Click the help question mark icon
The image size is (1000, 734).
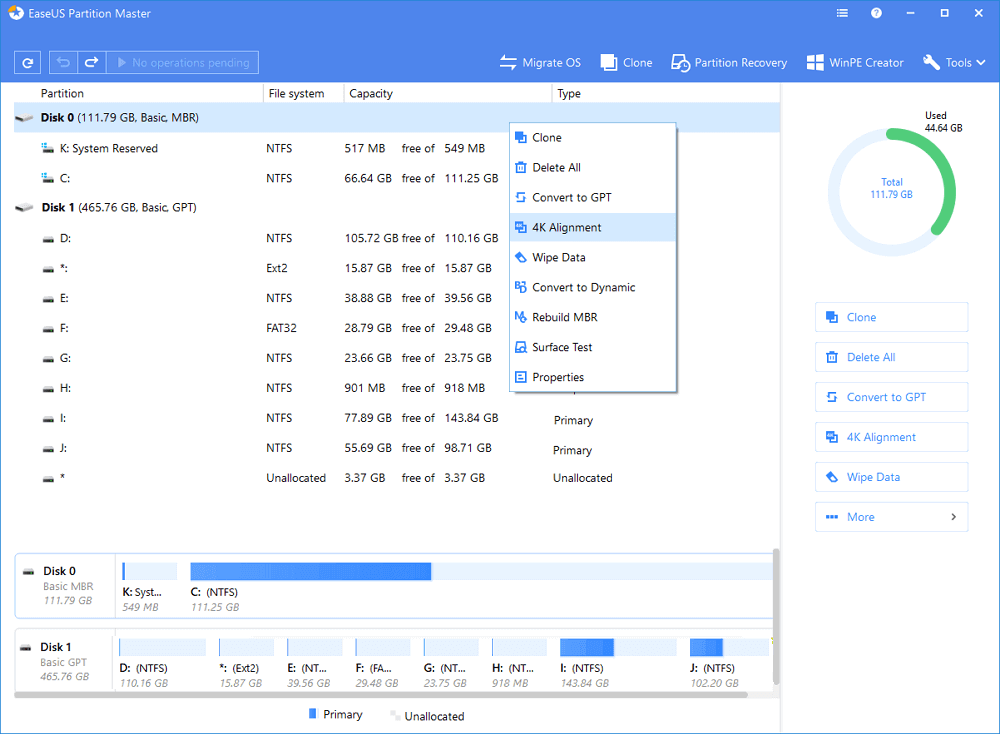point(876,14)
